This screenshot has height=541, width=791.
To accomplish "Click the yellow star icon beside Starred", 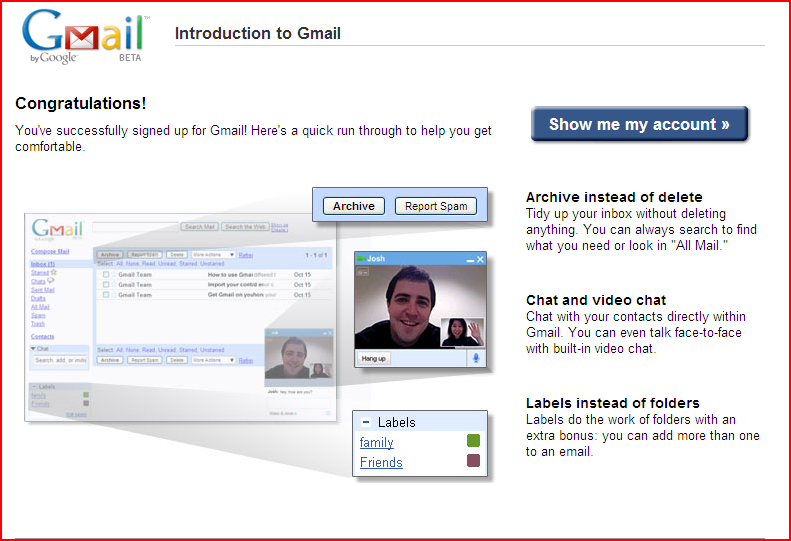I will click(53, 272).
